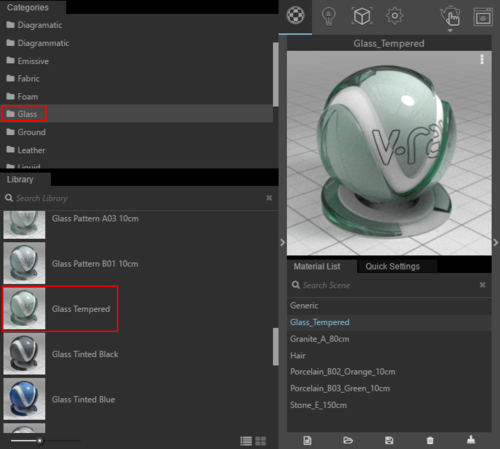
Task: Expand the render teapot dropdown arrow
Action: [x=450, y=30]
